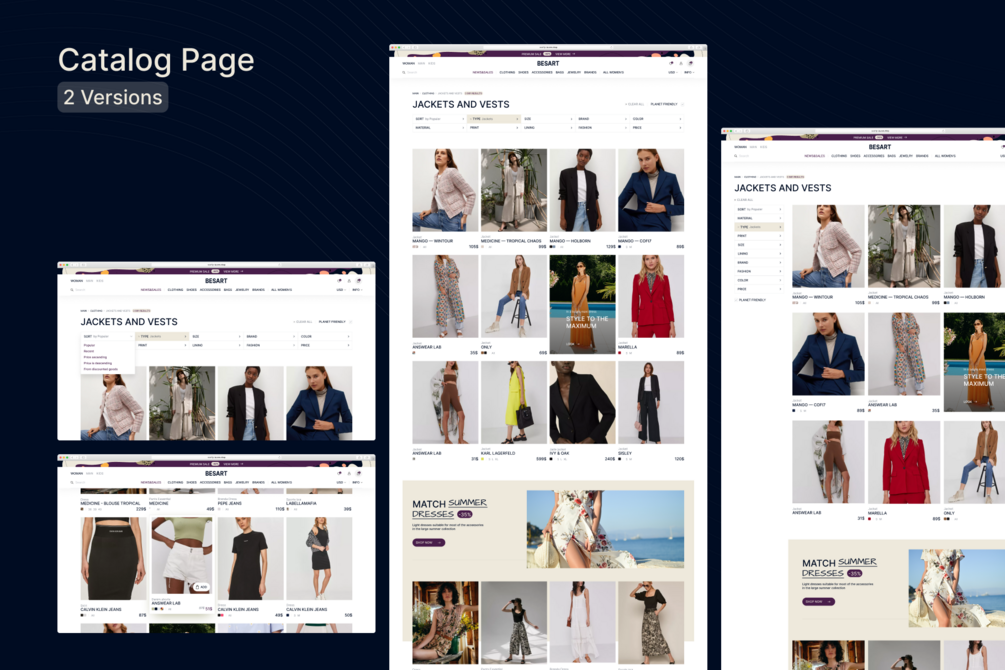The width and height of the screenshot is (1005, 670).
Task: Click the cart icon in the tall center window
Action: click(690, 63)
